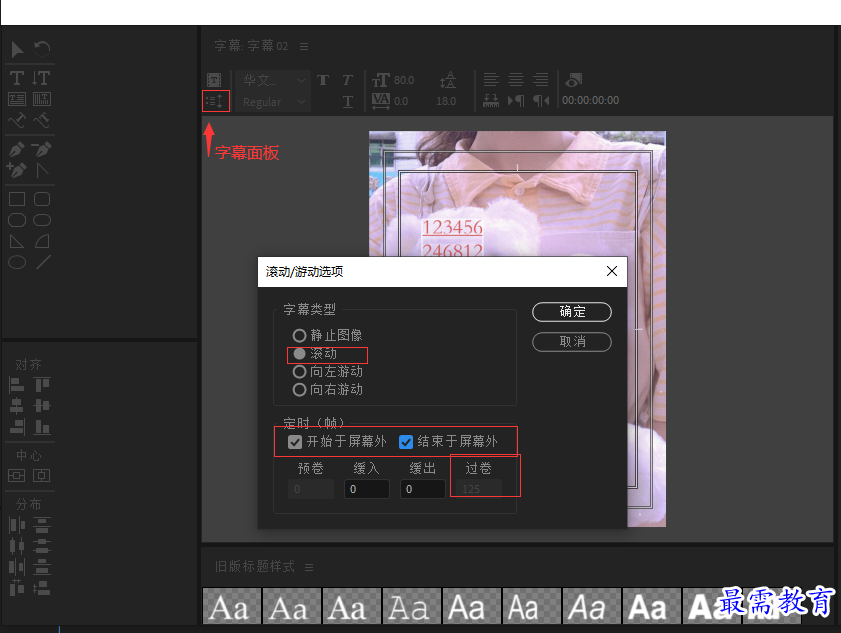Open the font family dropdown
This screenshot has height=633, width=841.
tap(272, 80)
